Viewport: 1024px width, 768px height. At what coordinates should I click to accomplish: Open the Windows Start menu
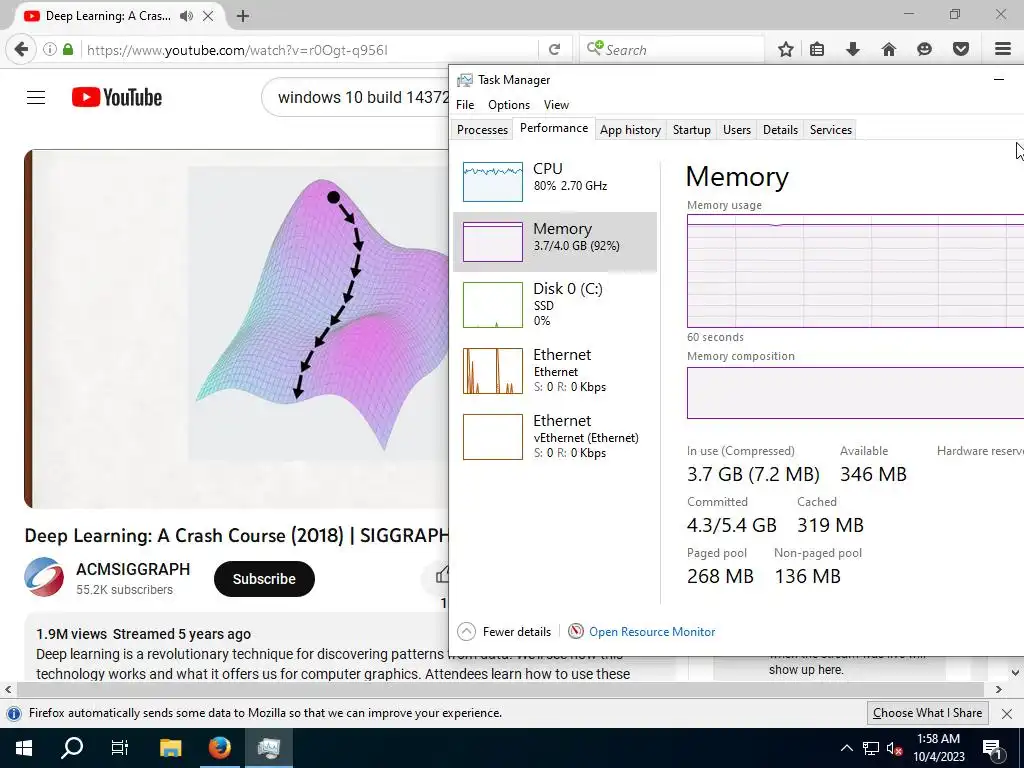pyautogui.click(x=24, y=748)
